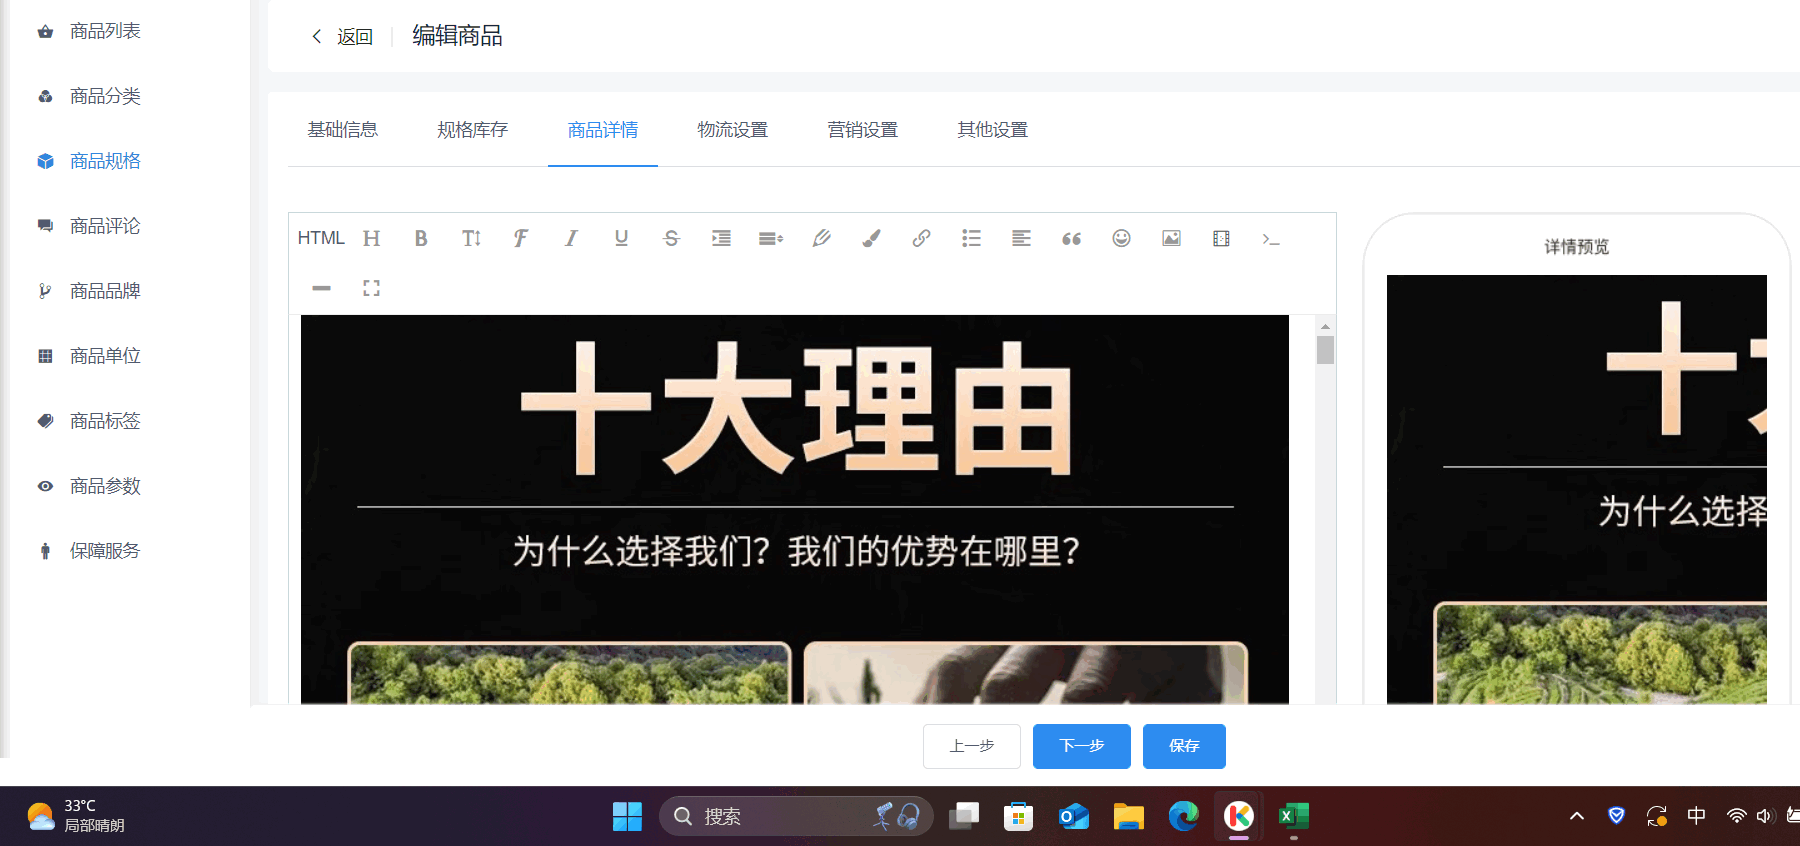
Task: Toggle italic formatting
Action: tap(571, 238)
